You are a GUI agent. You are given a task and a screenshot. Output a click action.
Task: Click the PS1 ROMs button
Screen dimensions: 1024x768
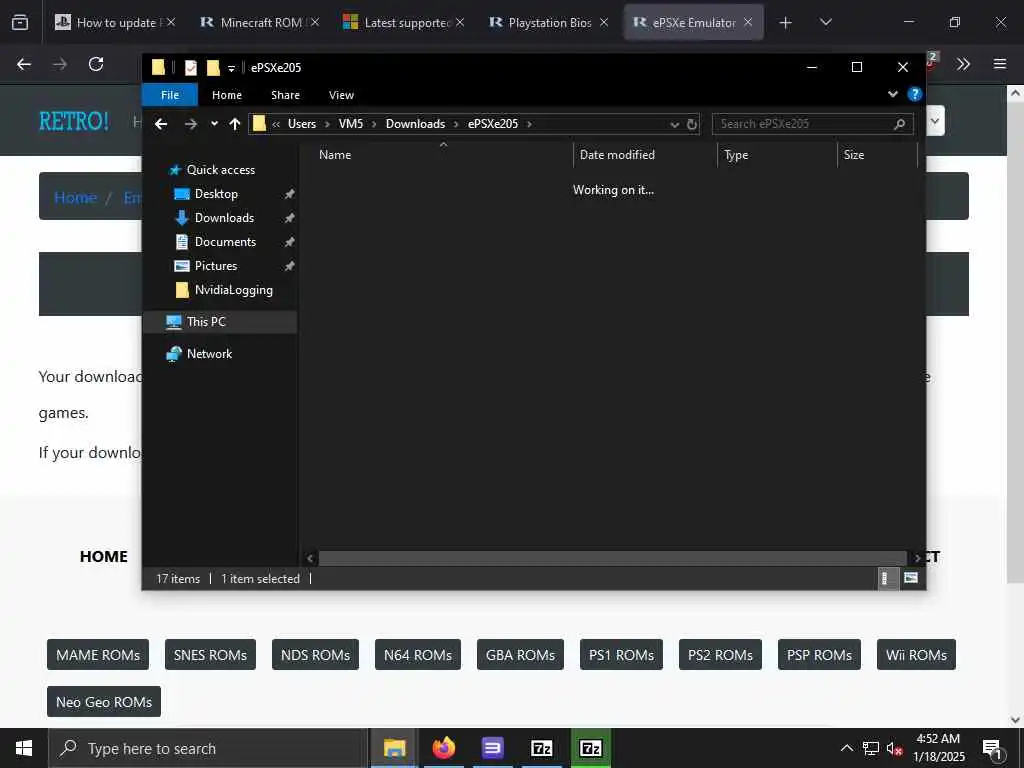[x=621, y=654]
